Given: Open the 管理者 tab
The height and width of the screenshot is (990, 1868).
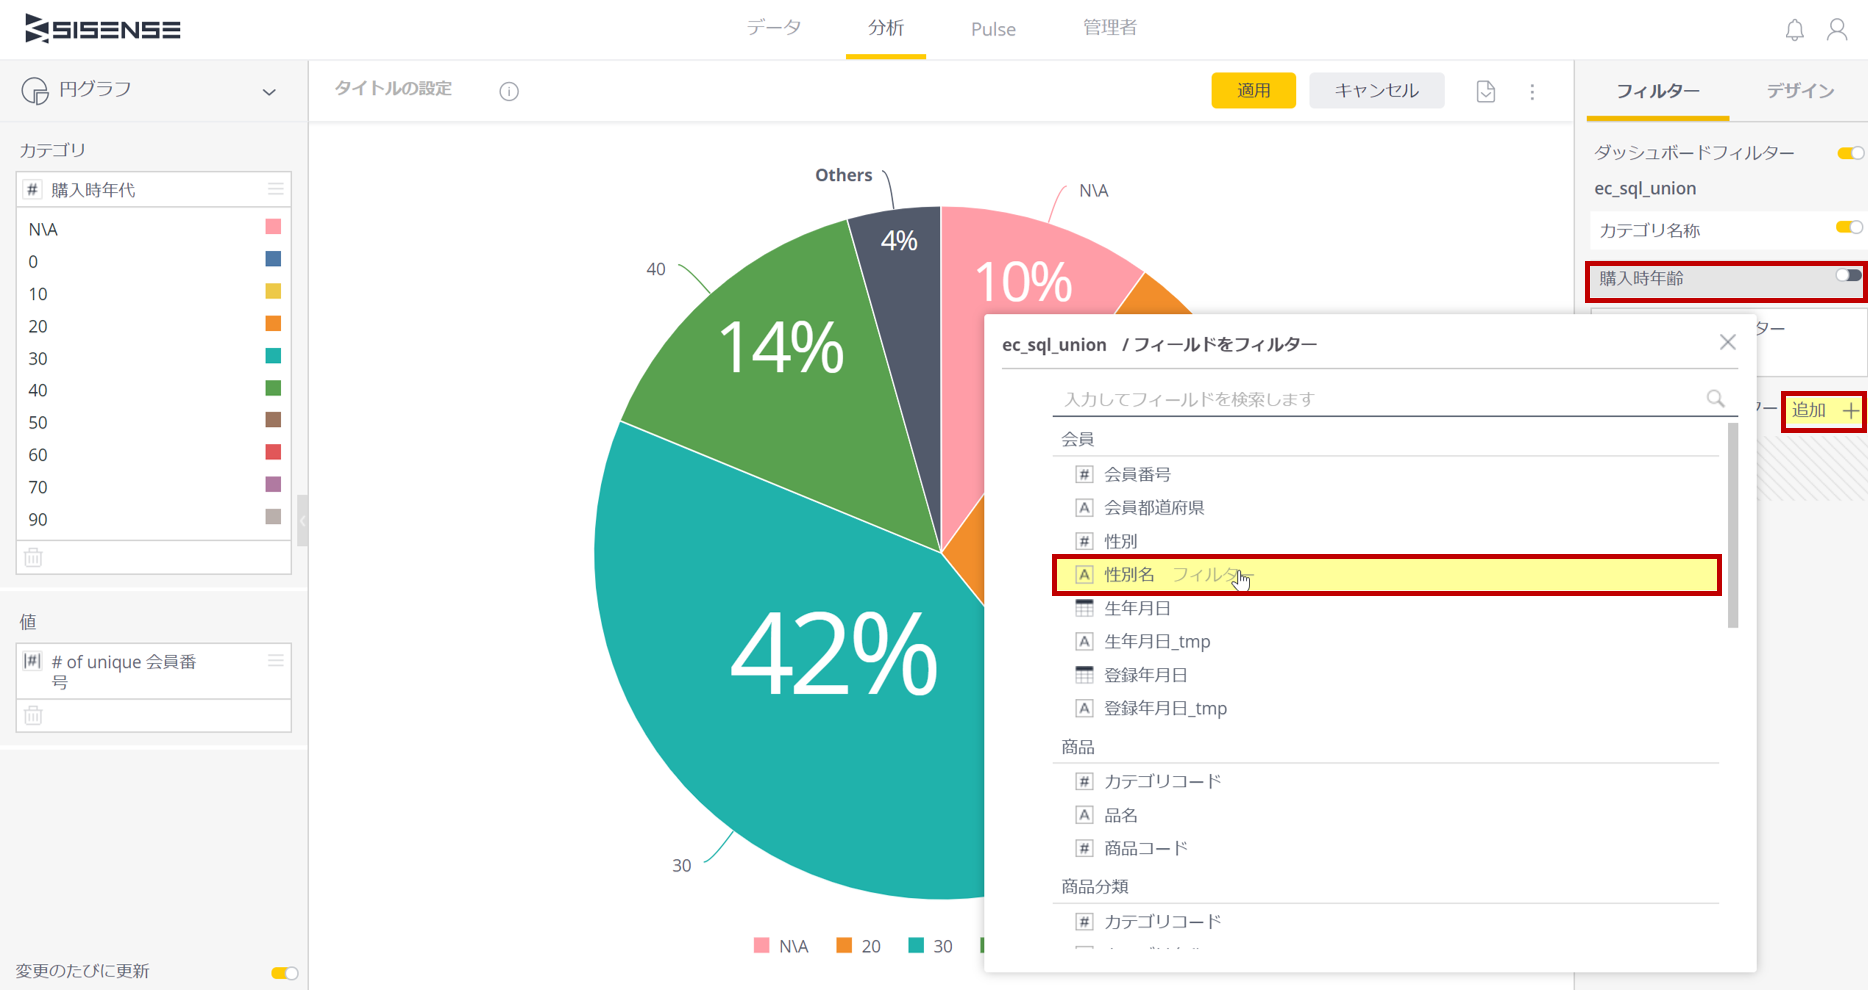Looking at the screenshot, I should [x=1110, y=28].
